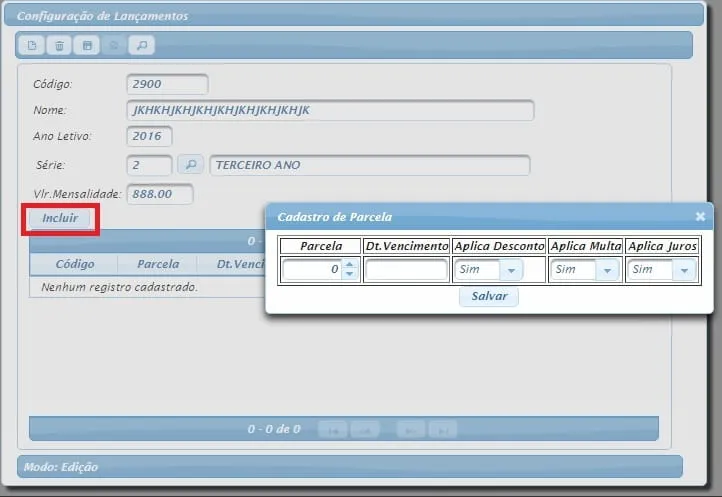Increase Parcela value with up arrow
The image size is (722, 497).
coord(349,264)
